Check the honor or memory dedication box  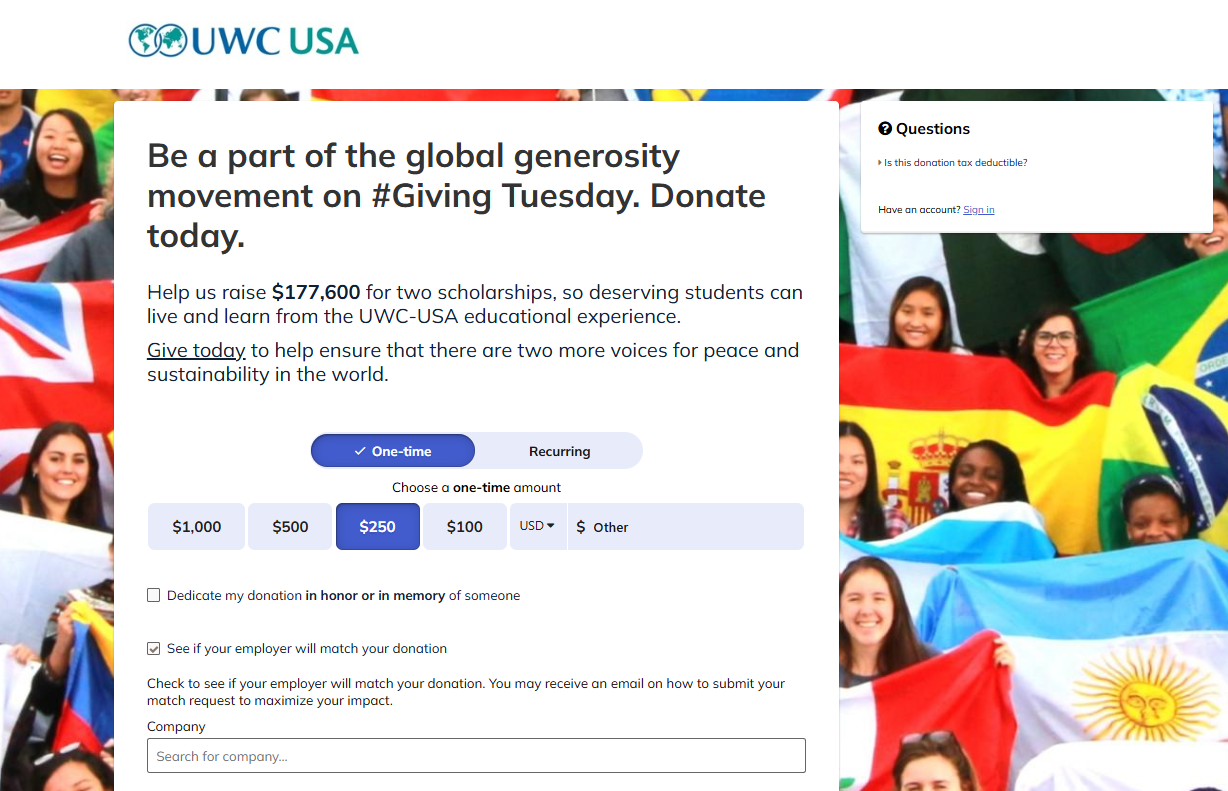tap(154, 595)
